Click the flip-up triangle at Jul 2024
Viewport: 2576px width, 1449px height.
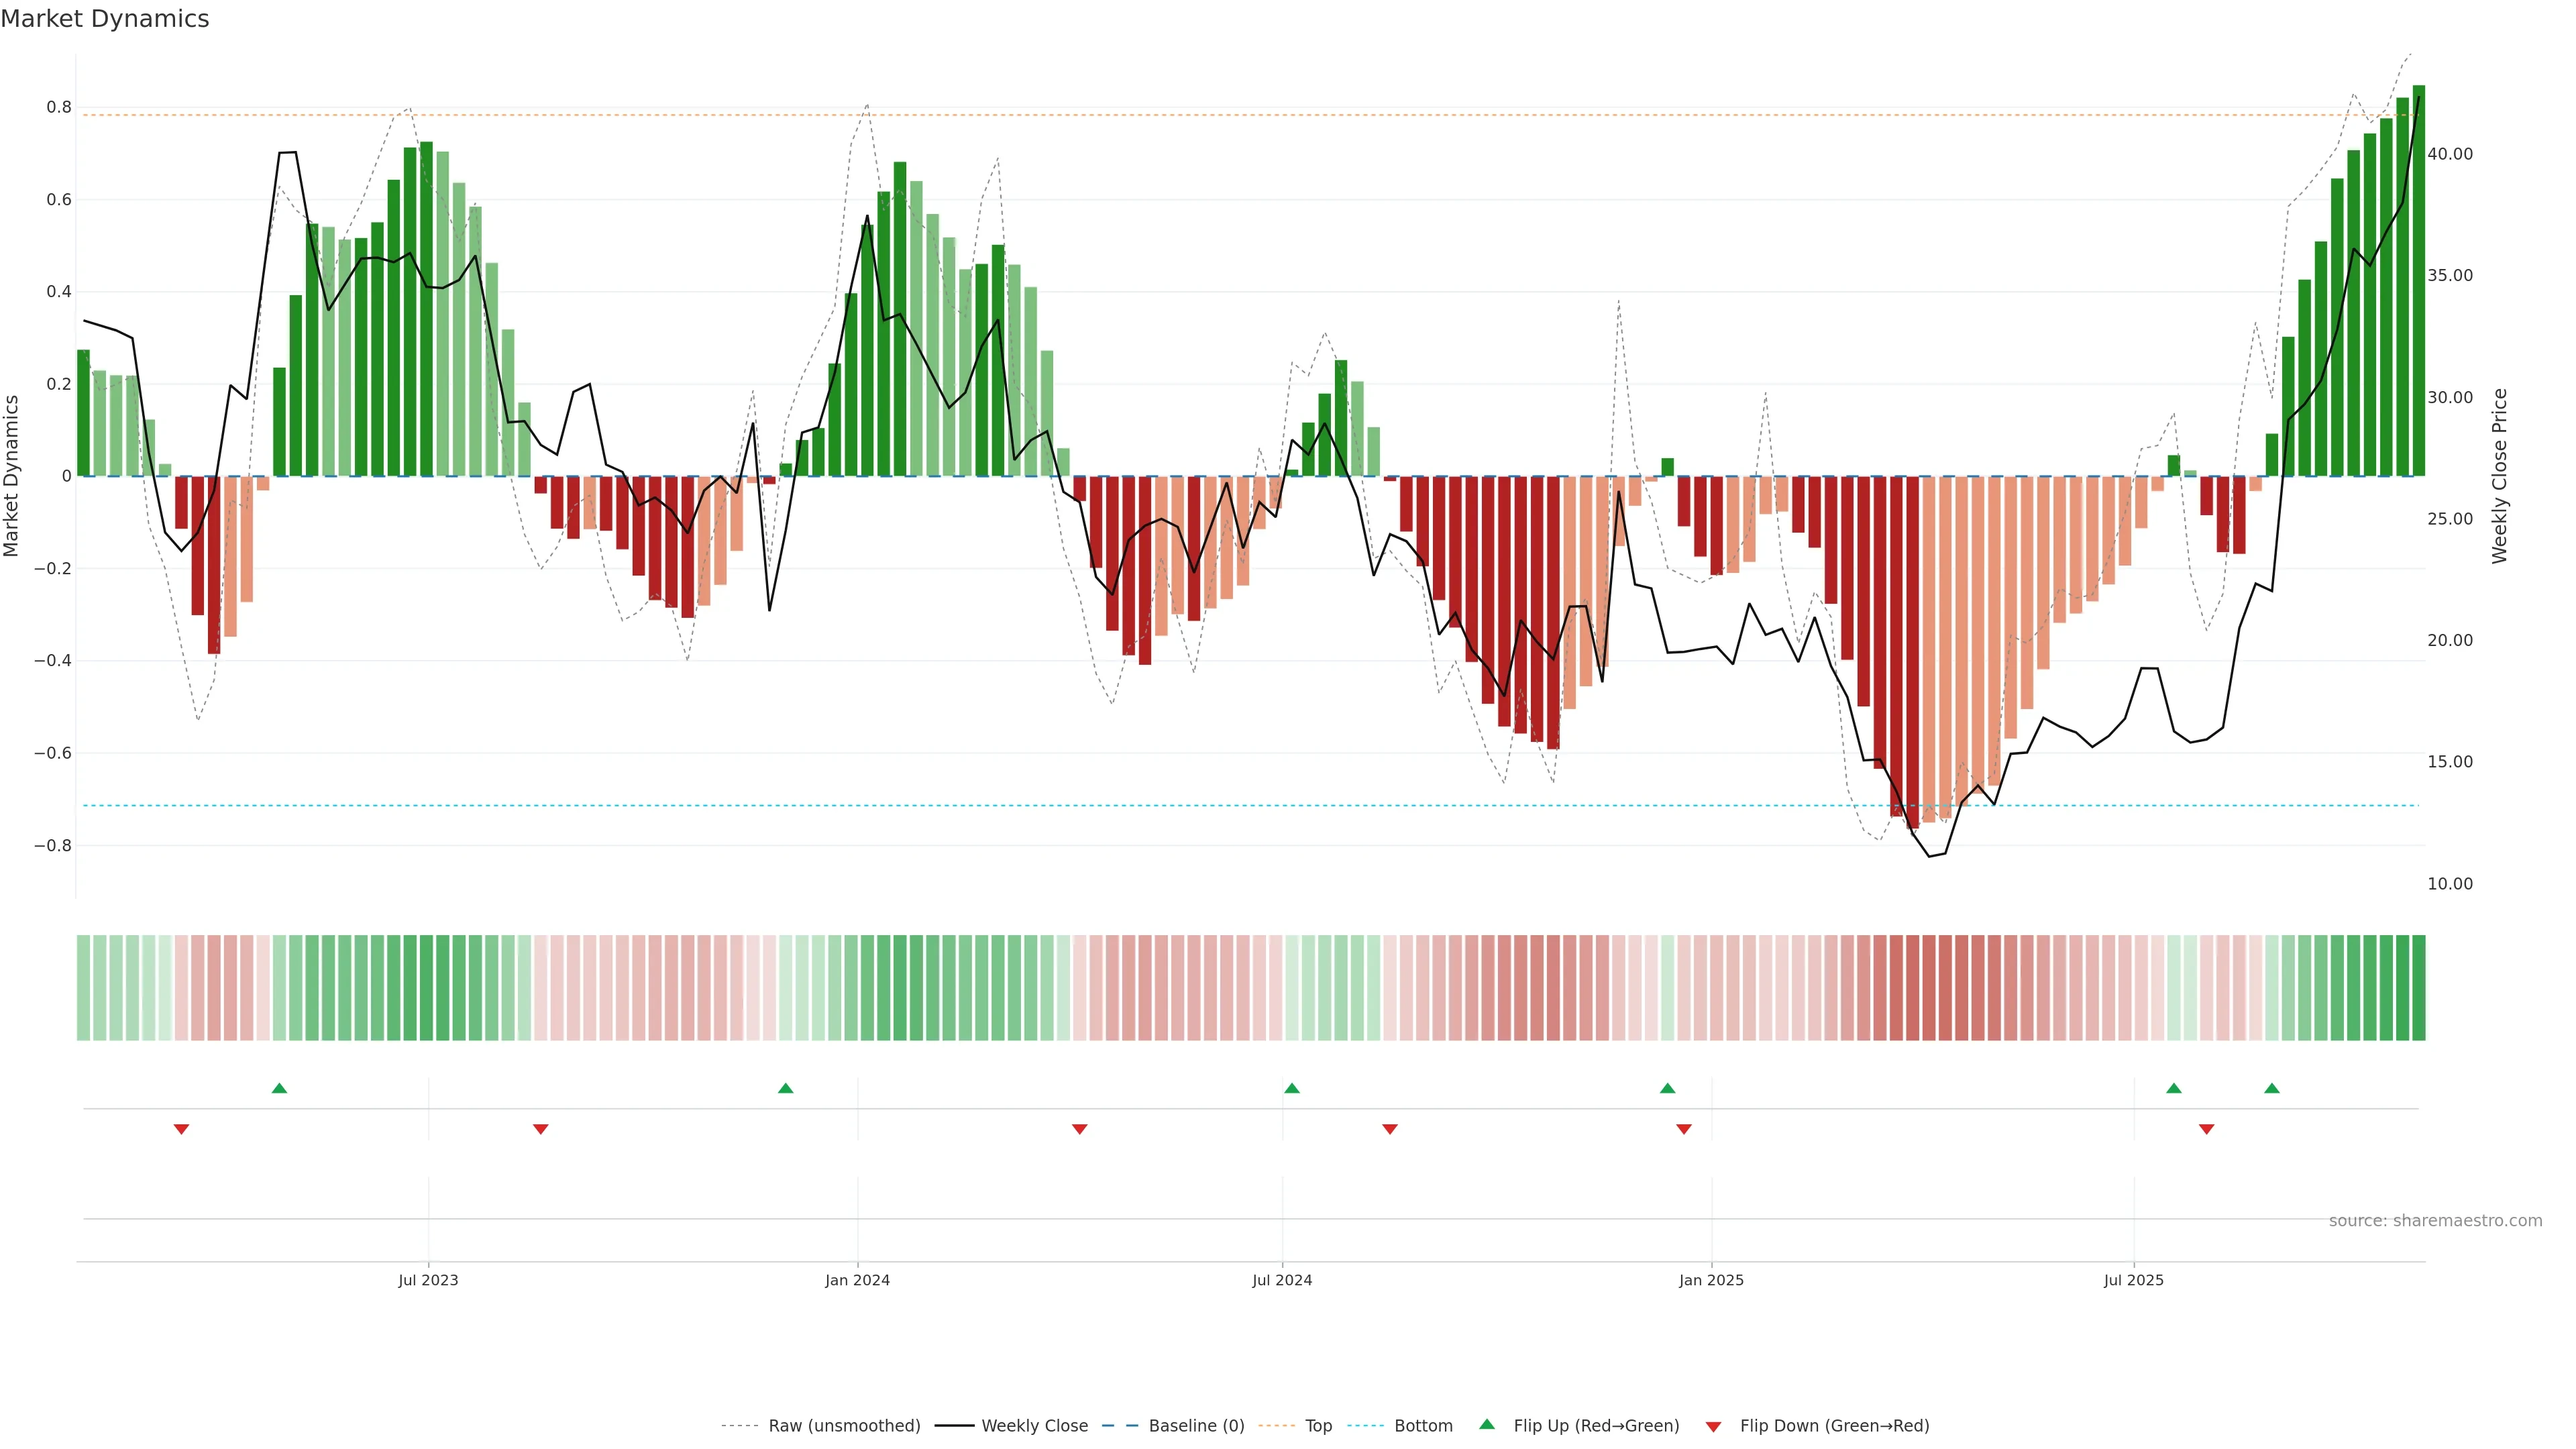point(1291,1088)
